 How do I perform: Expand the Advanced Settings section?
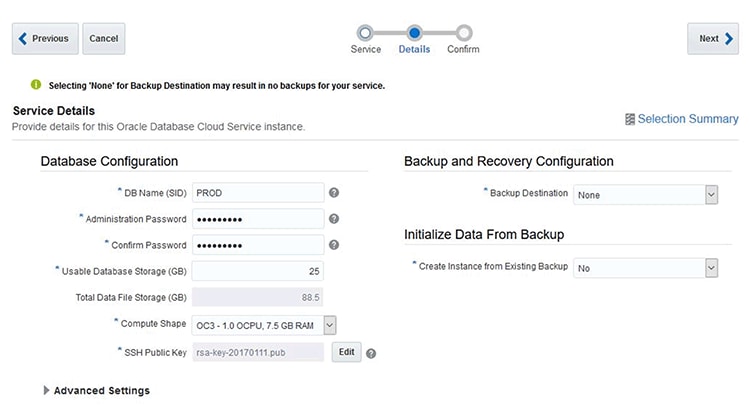coord(47,390)
